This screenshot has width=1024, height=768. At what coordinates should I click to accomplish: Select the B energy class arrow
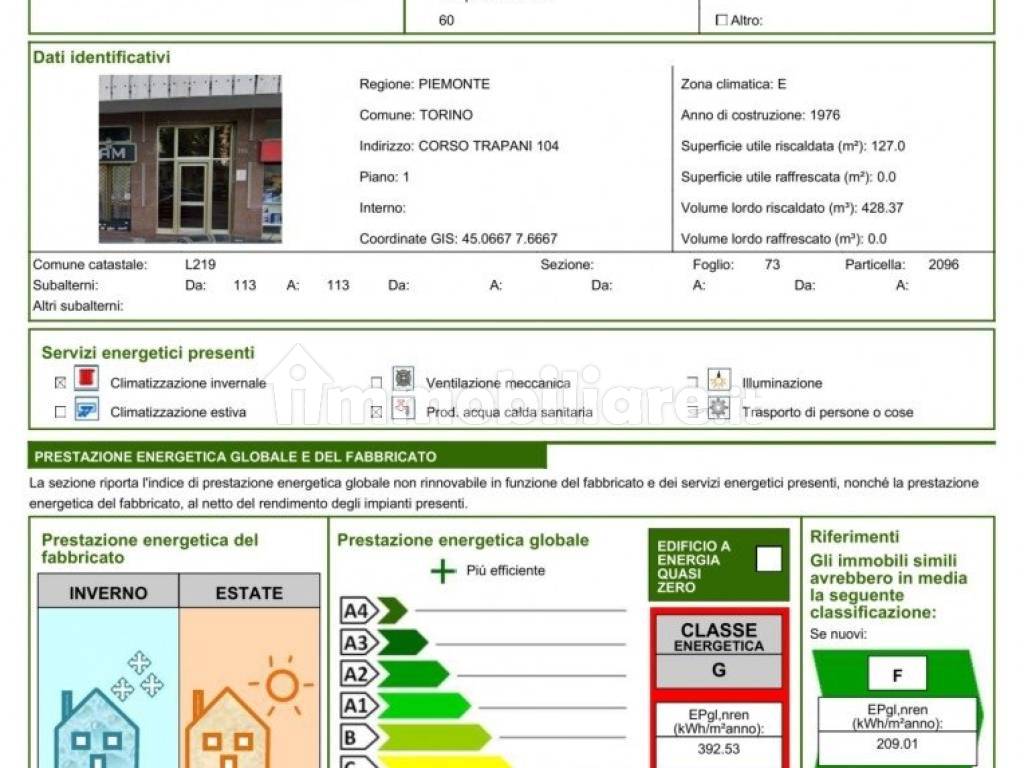pos(416,737)
